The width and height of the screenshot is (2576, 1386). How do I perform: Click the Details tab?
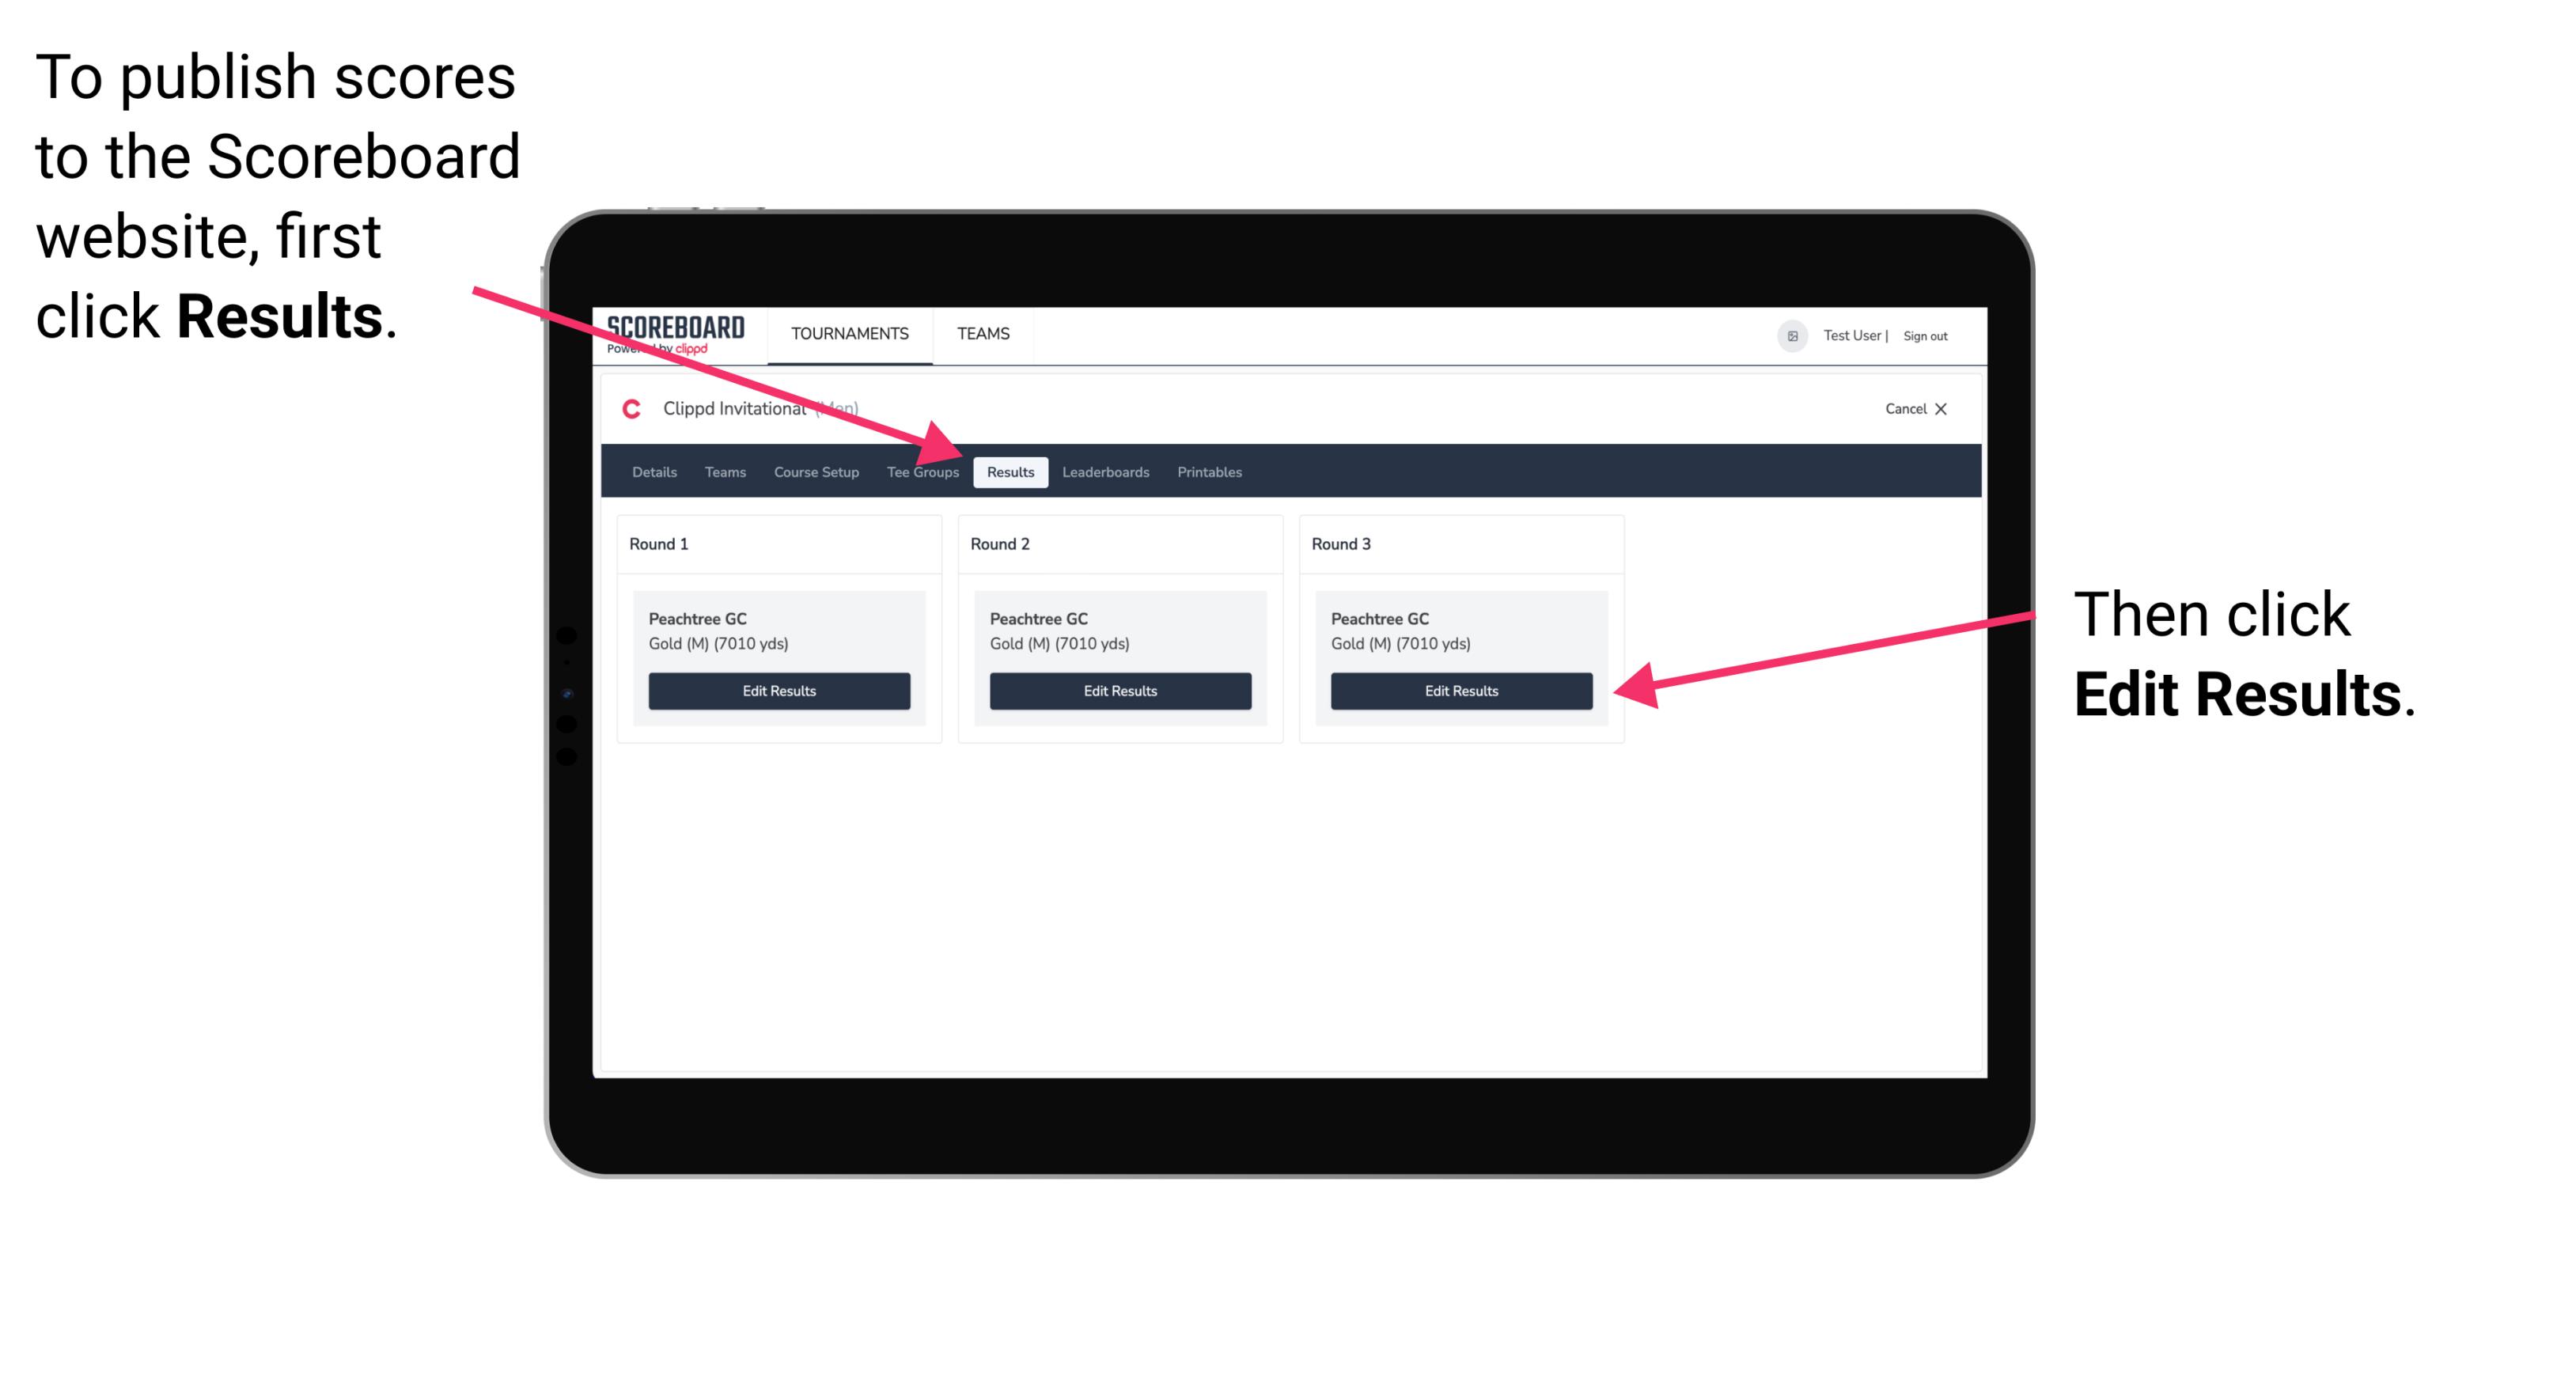[653, 471]
